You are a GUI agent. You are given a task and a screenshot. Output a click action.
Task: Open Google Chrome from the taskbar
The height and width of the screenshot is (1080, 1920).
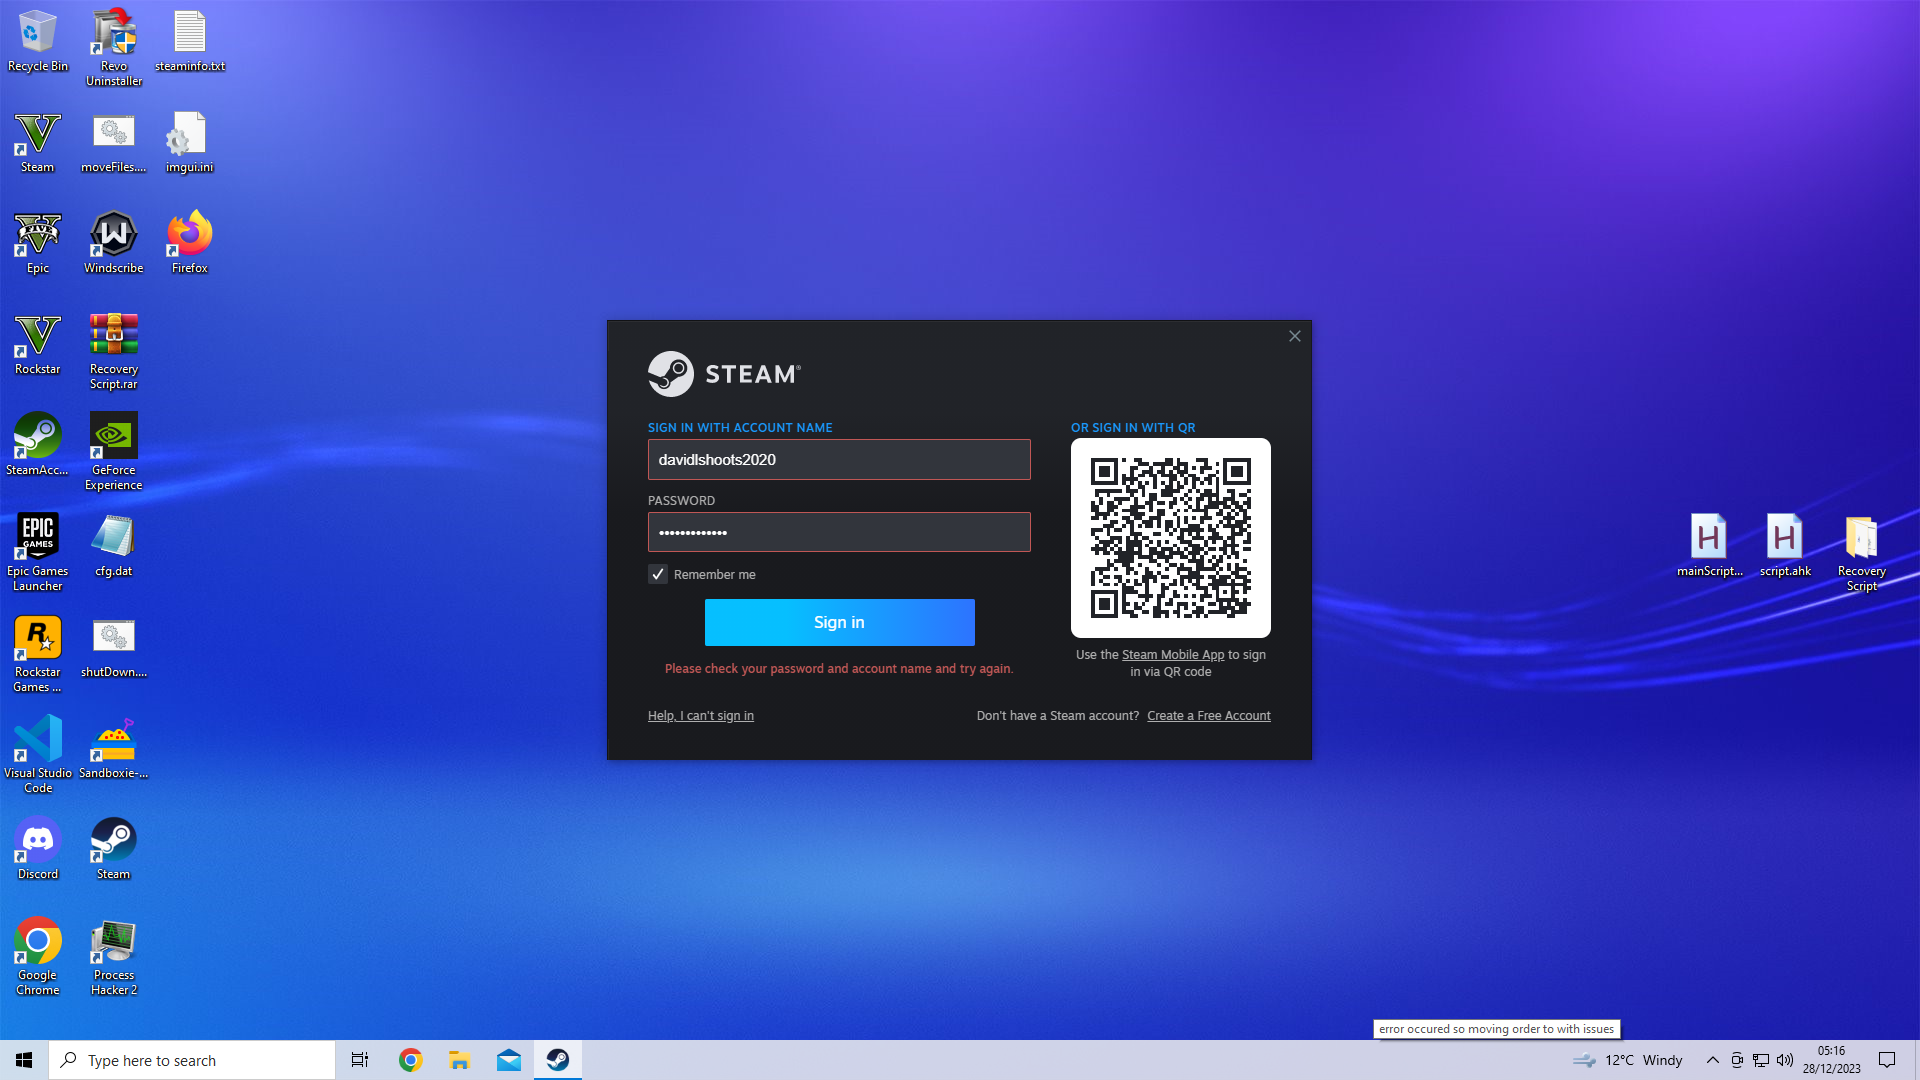click(x=410, y=1060)
